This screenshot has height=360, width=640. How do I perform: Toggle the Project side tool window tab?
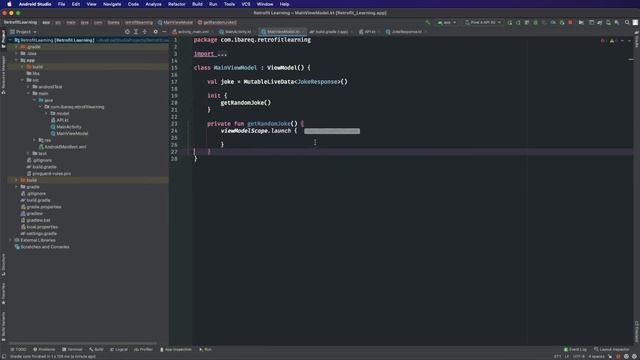coord(3,39)
